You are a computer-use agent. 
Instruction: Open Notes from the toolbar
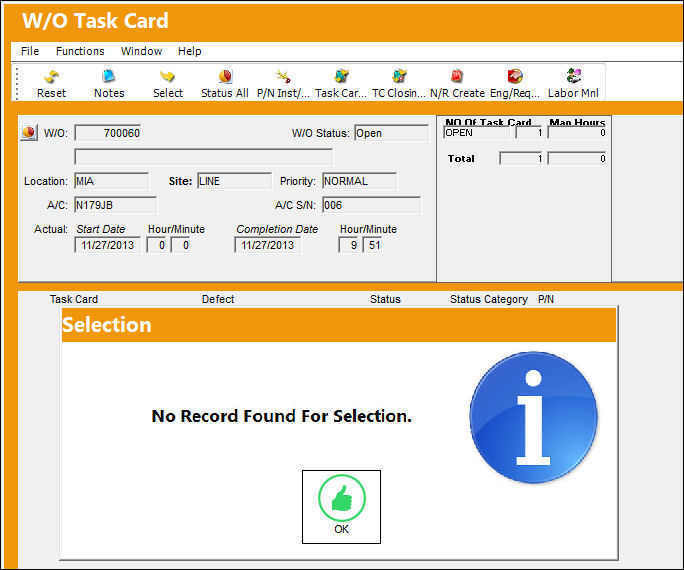click(x=109, y=83)
